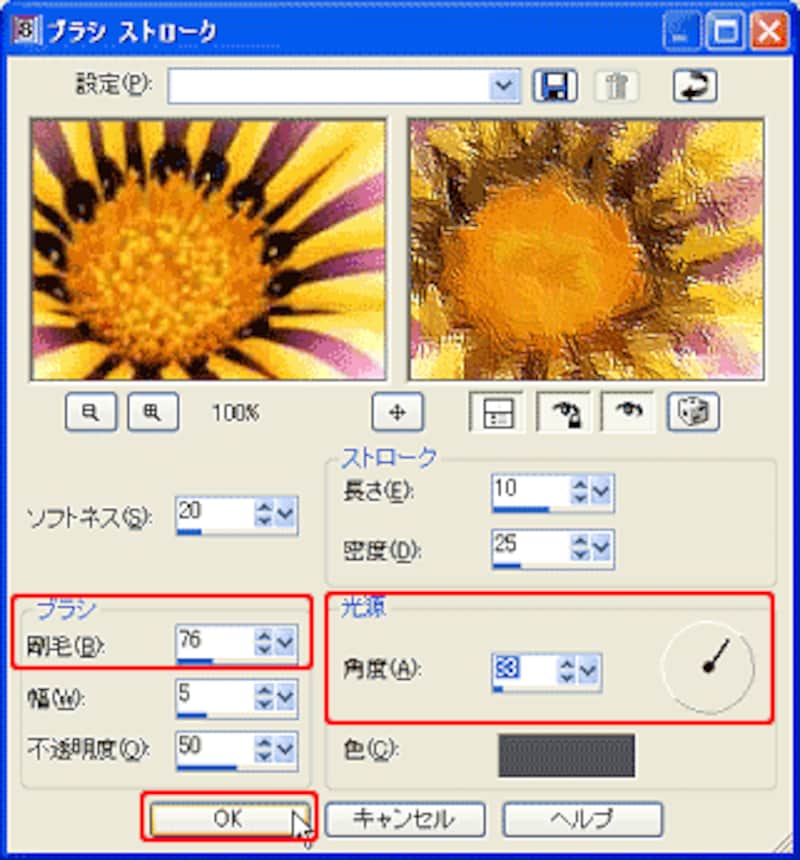Click the reset to default arrow icon
This screenshot has width=800, height=860.
click(x=695, y=86)
